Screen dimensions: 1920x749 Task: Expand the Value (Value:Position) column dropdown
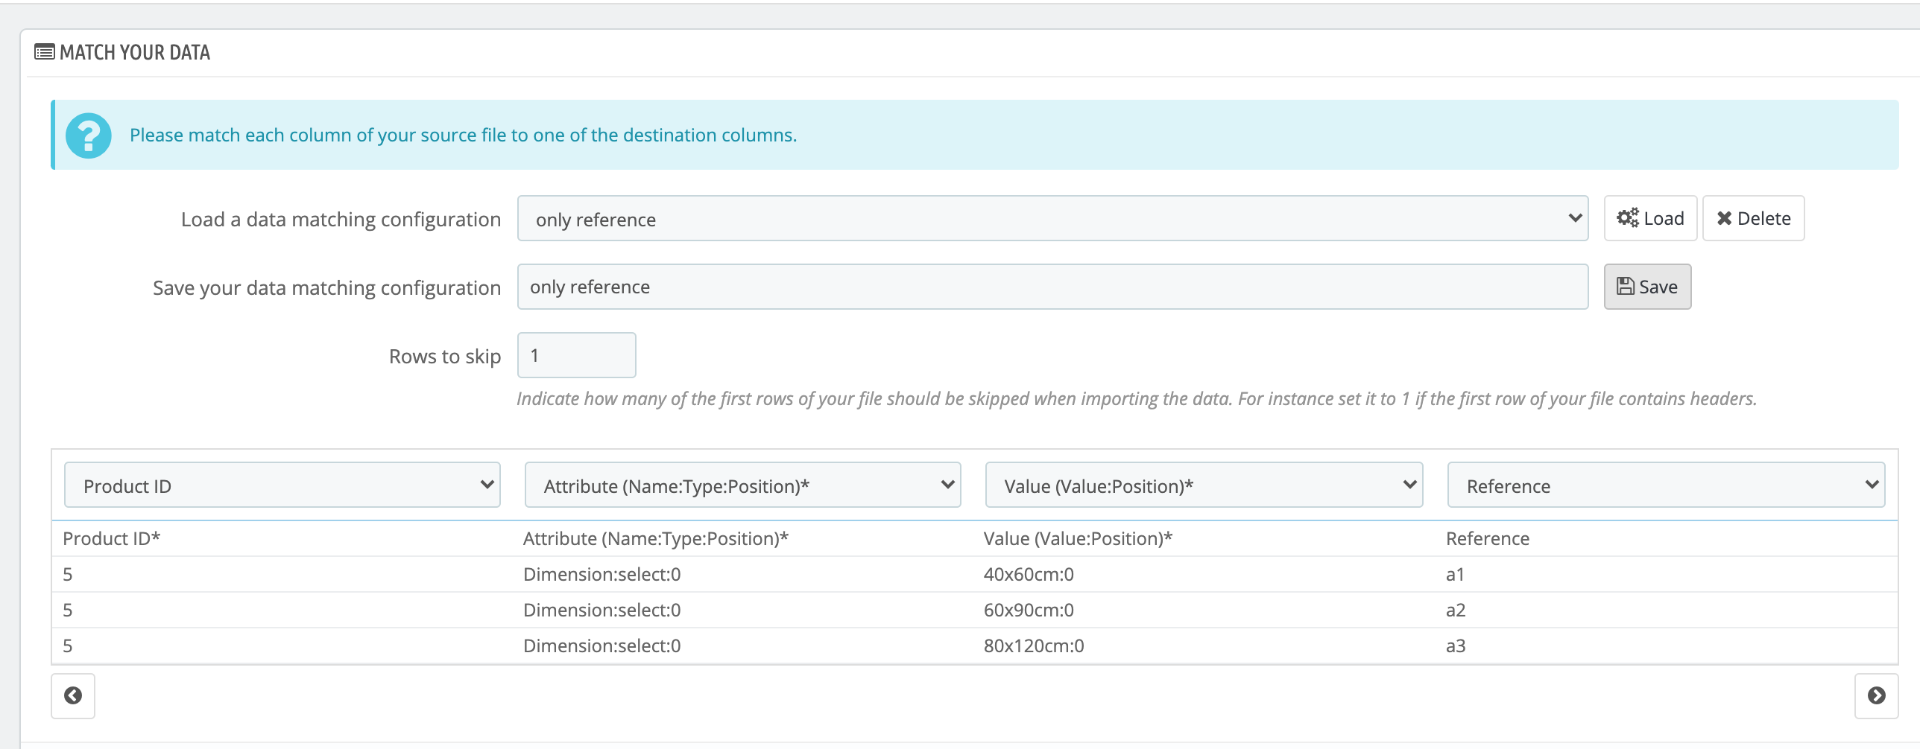pos(1203,486)
